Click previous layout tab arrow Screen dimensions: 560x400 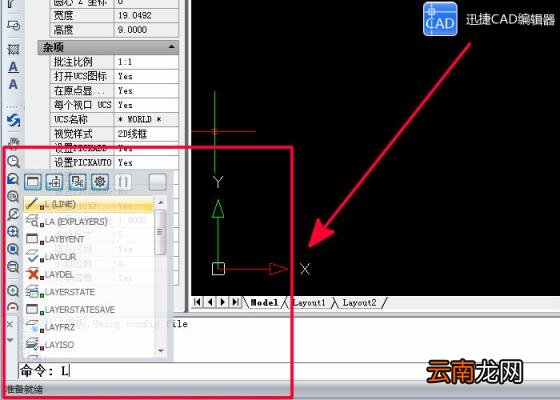[210, 302]
